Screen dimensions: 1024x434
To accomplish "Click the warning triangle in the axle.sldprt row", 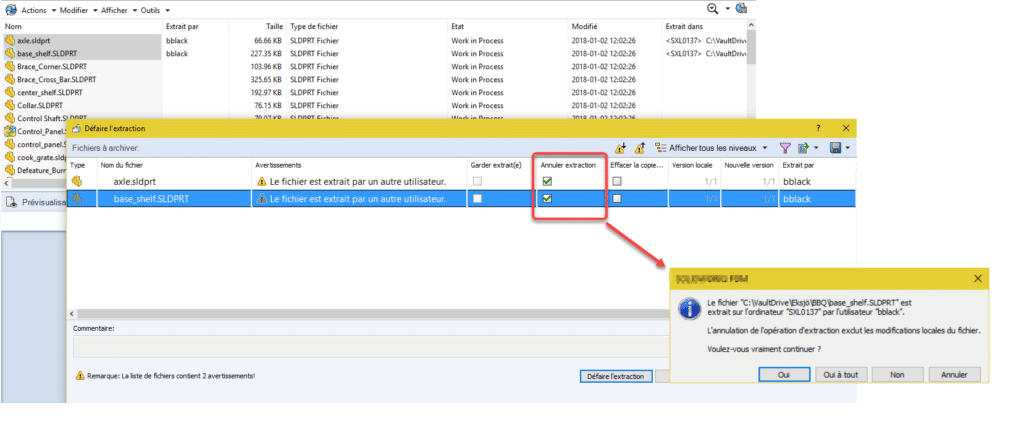I will (x=262, y=181).
